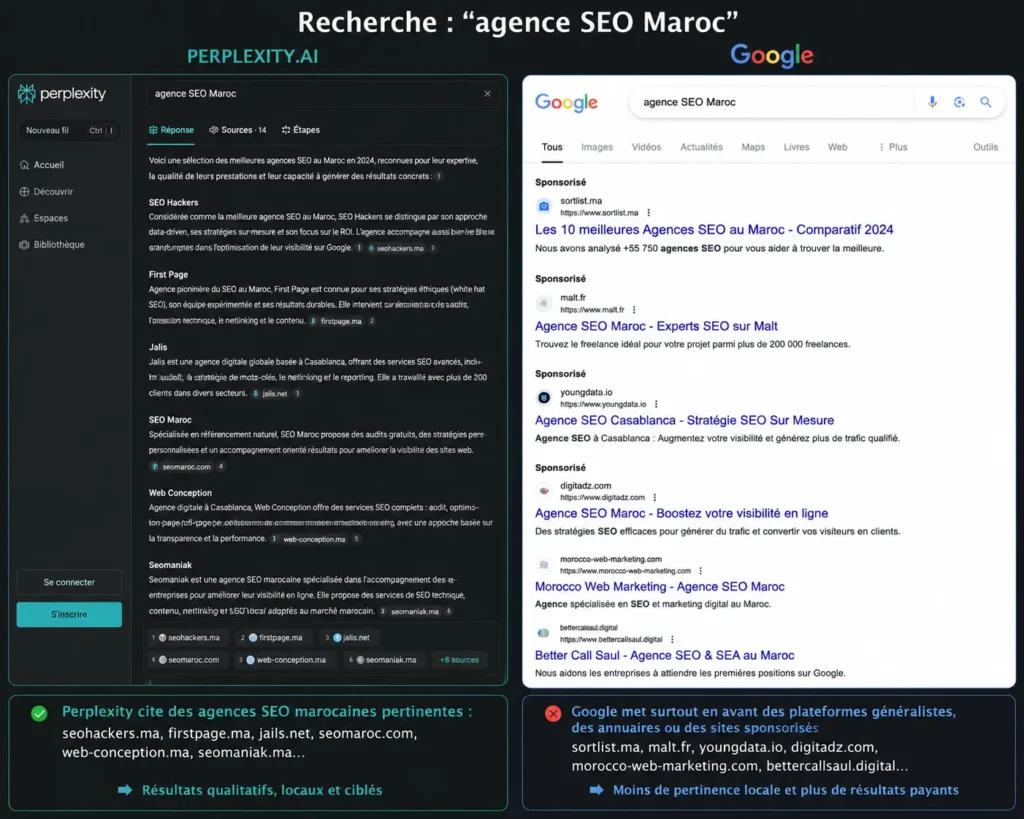Select the Réponse tab in Perplexity
This screenshot has width=1024, height=819.
171,130
